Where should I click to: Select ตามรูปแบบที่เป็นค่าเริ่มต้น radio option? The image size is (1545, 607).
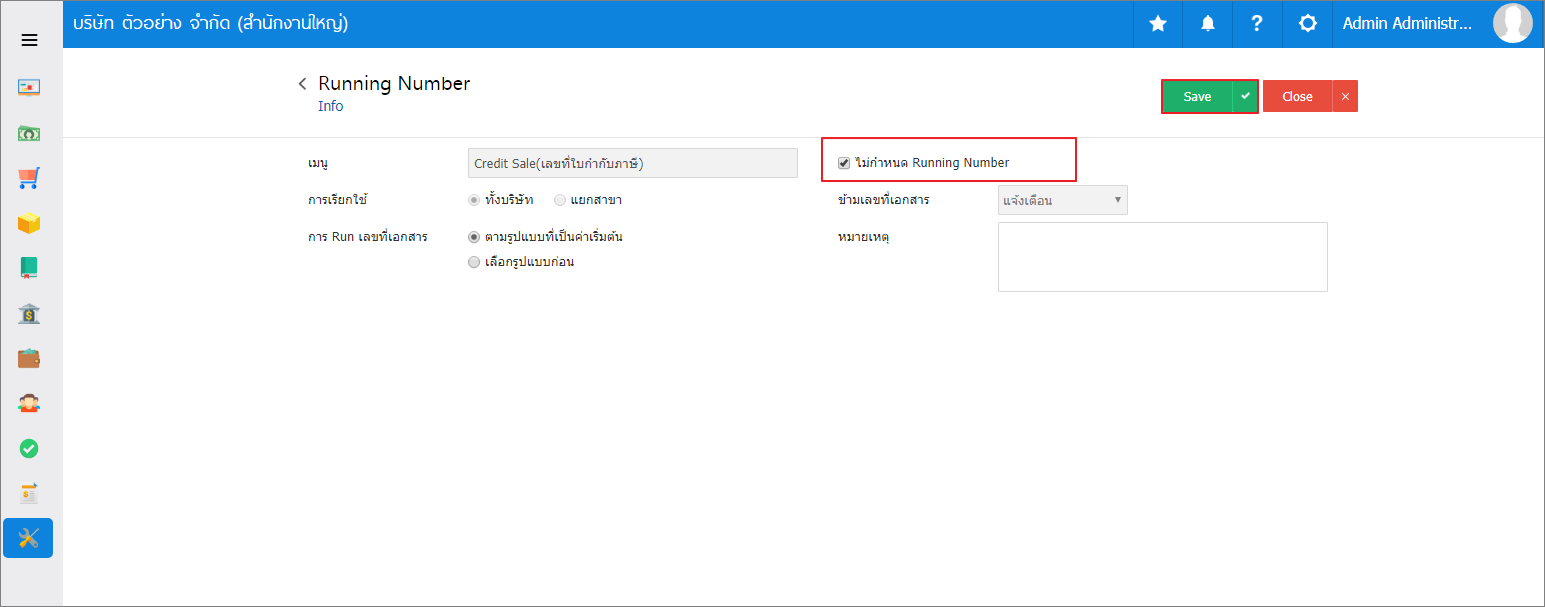coord(475,238)
